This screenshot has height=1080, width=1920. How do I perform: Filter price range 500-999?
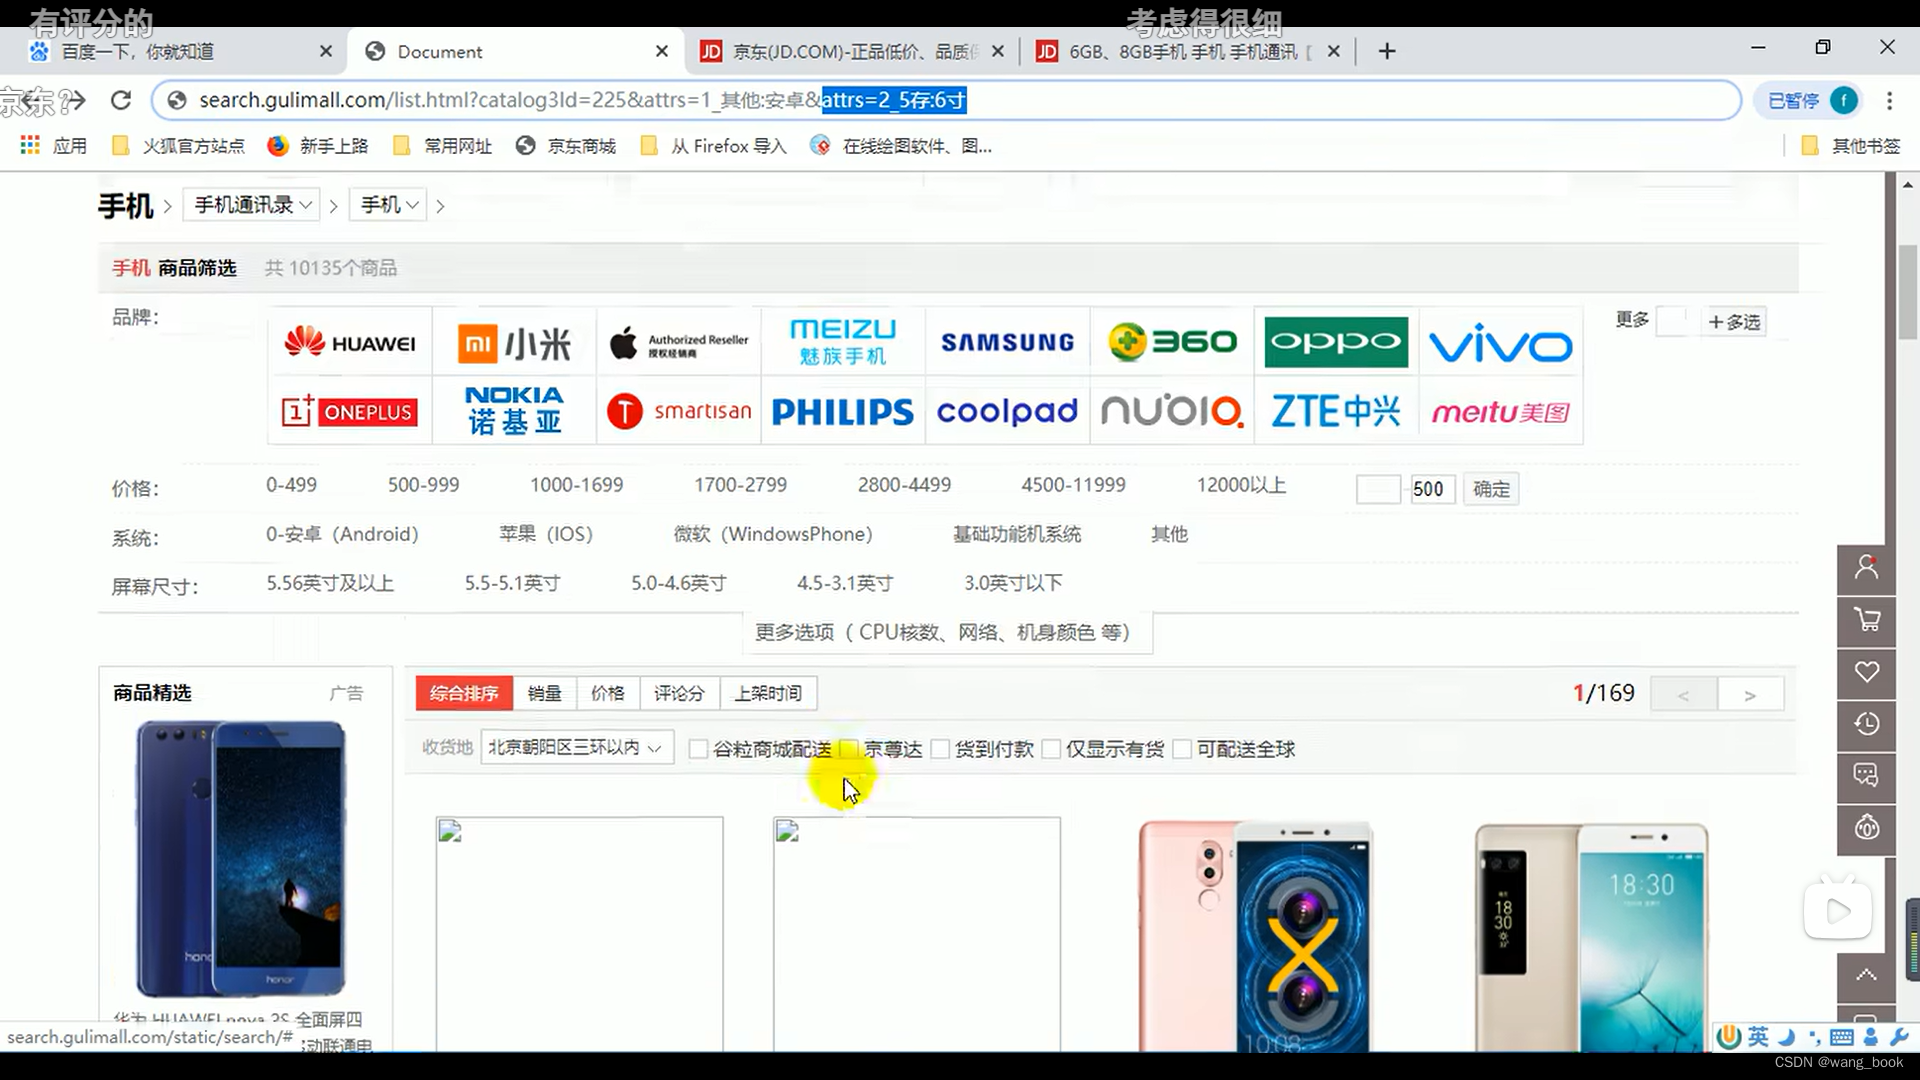click(423, 485)
